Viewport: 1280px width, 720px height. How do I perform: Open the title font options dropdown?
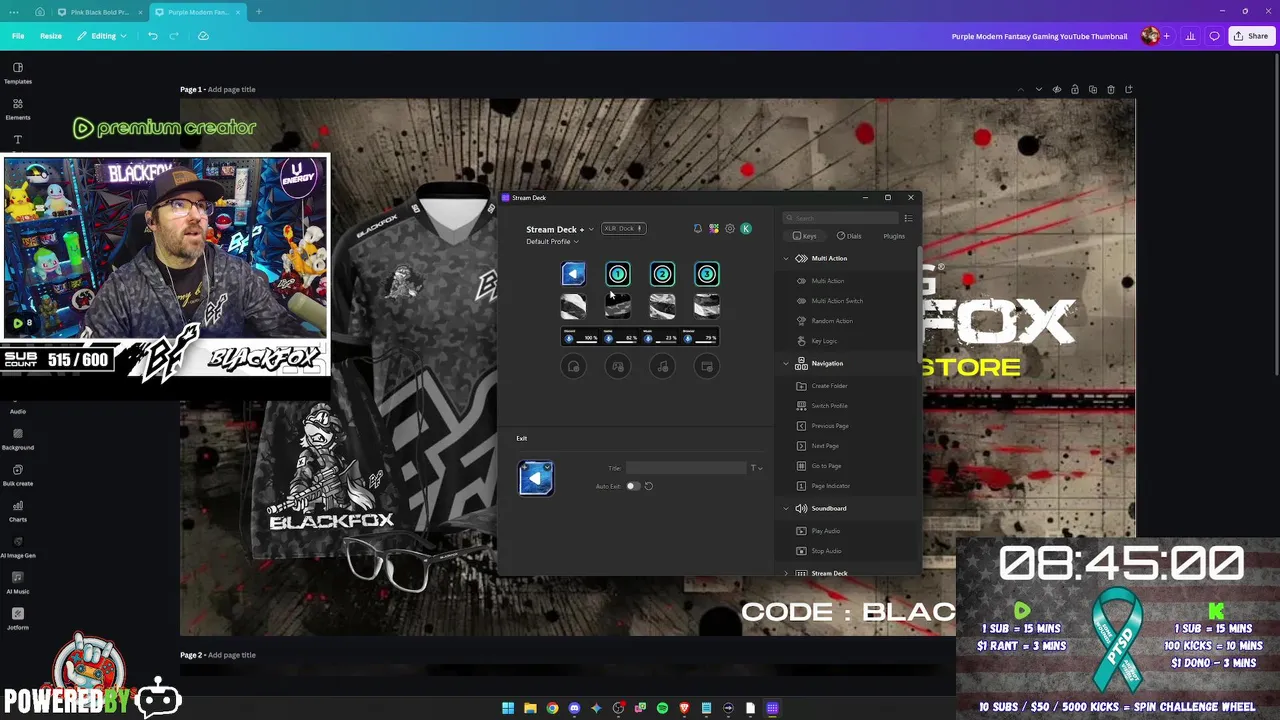[x=756, y=468]
